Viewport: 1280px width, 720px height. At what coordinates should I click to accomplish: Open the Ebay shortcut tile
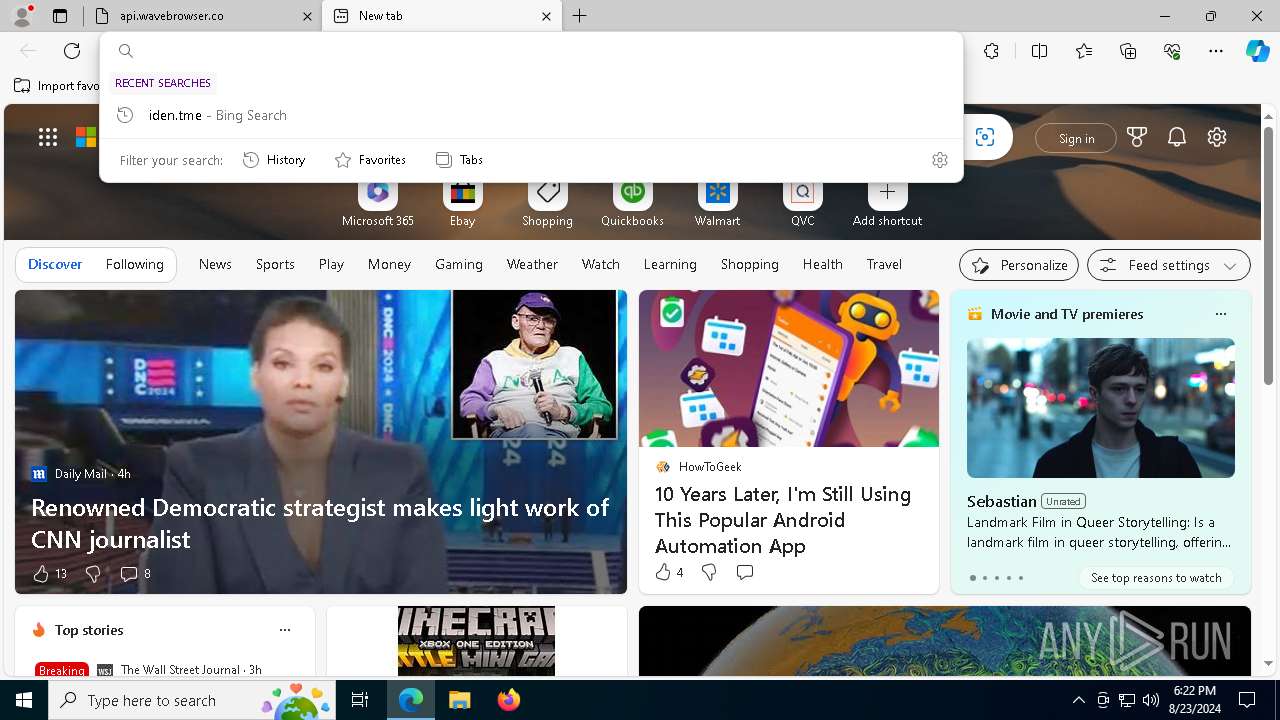tap(462, 204)
